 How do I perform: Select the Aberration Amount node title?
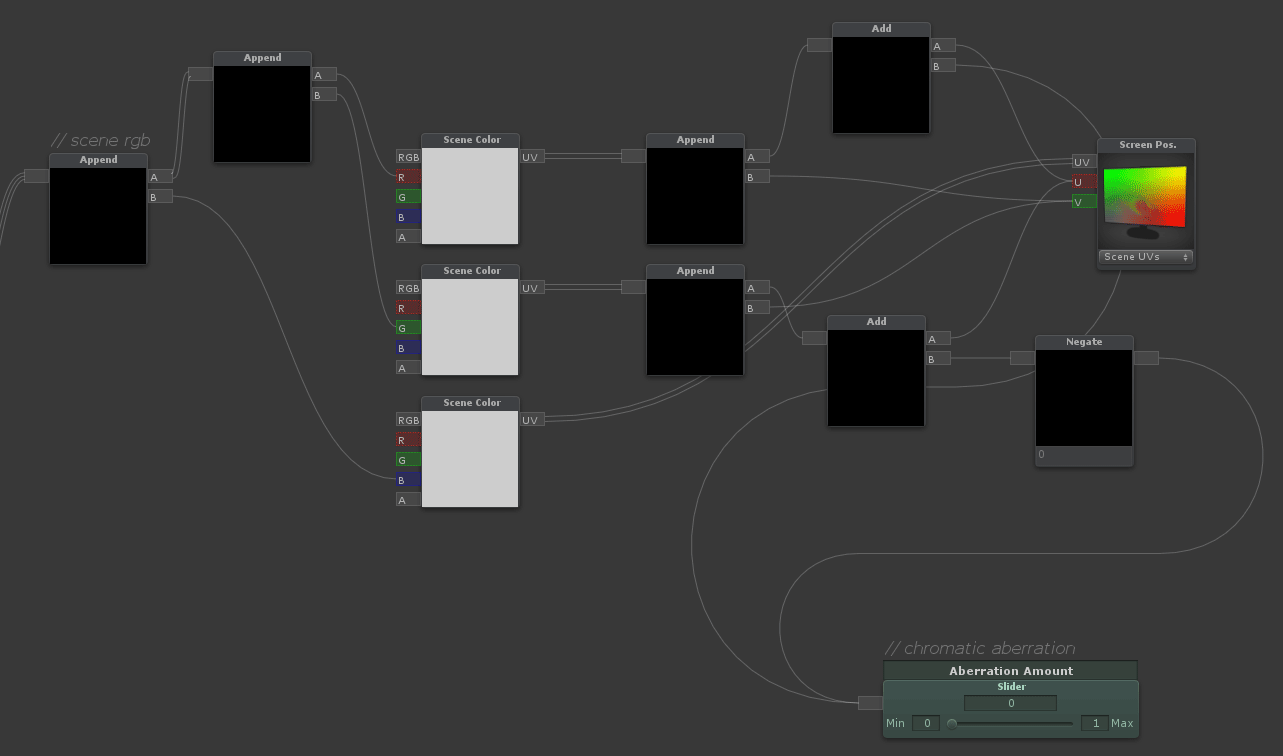pyautogui.click(x=1010, y=671)
